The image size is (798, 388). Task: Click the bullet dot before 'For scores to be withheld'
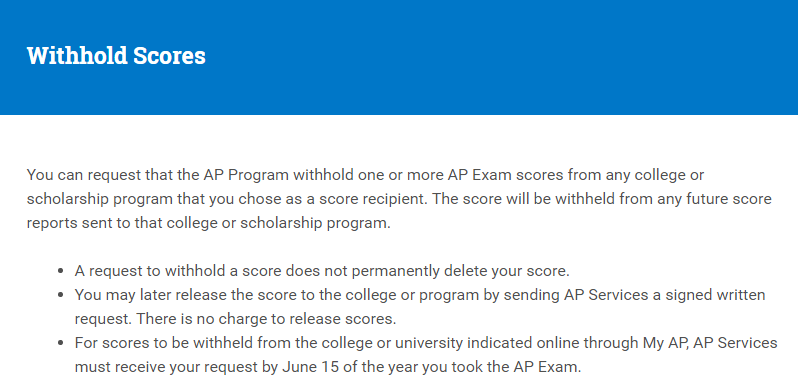(x=61, y=343)
